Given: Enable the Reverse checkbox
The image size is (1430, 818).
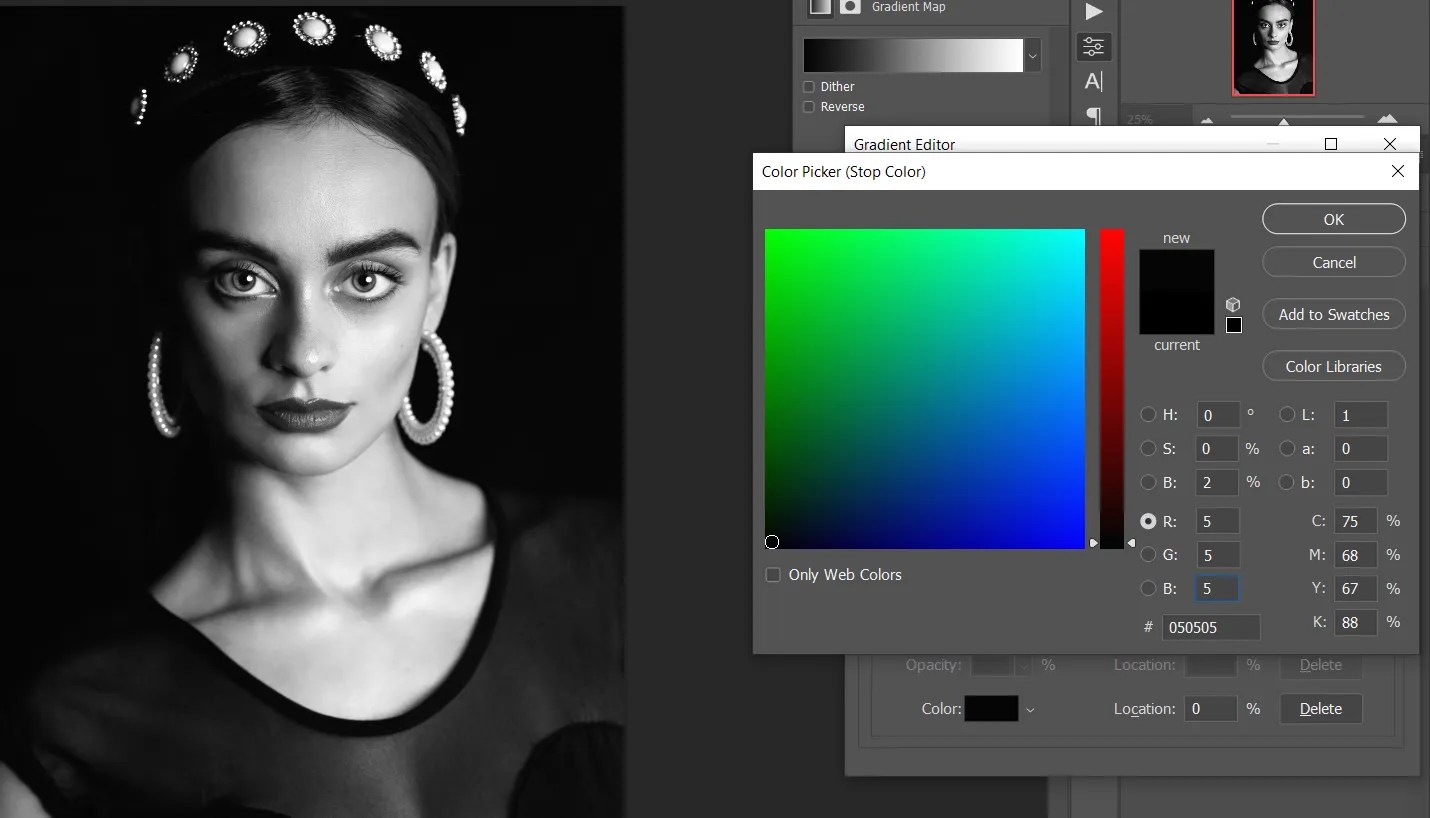Looking at the screenshot, I should (x=809, y=107).
